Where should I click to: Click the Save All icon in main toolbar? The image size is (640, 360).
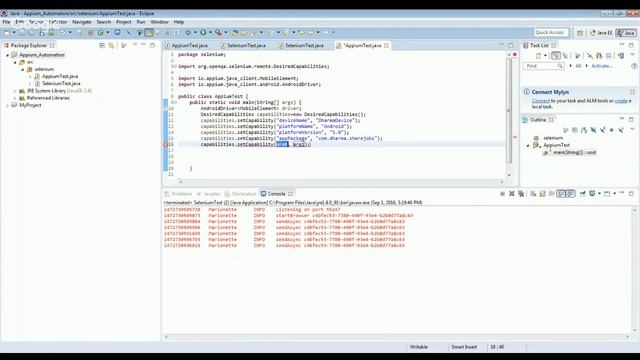[31, 32]
